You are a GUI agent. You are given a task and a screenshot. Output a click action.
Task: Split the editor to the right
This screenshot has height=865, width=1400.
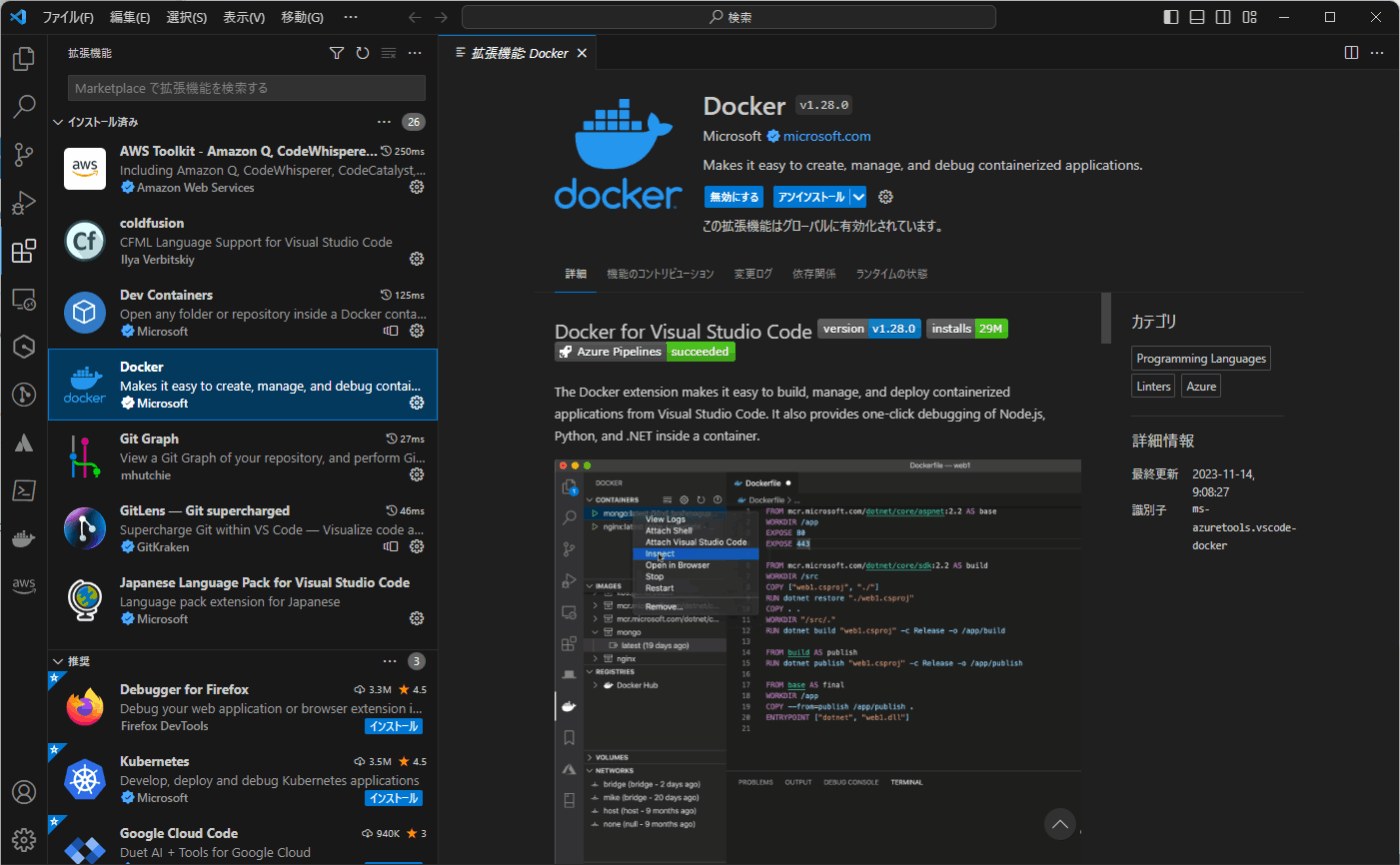tap(1351, 53)
